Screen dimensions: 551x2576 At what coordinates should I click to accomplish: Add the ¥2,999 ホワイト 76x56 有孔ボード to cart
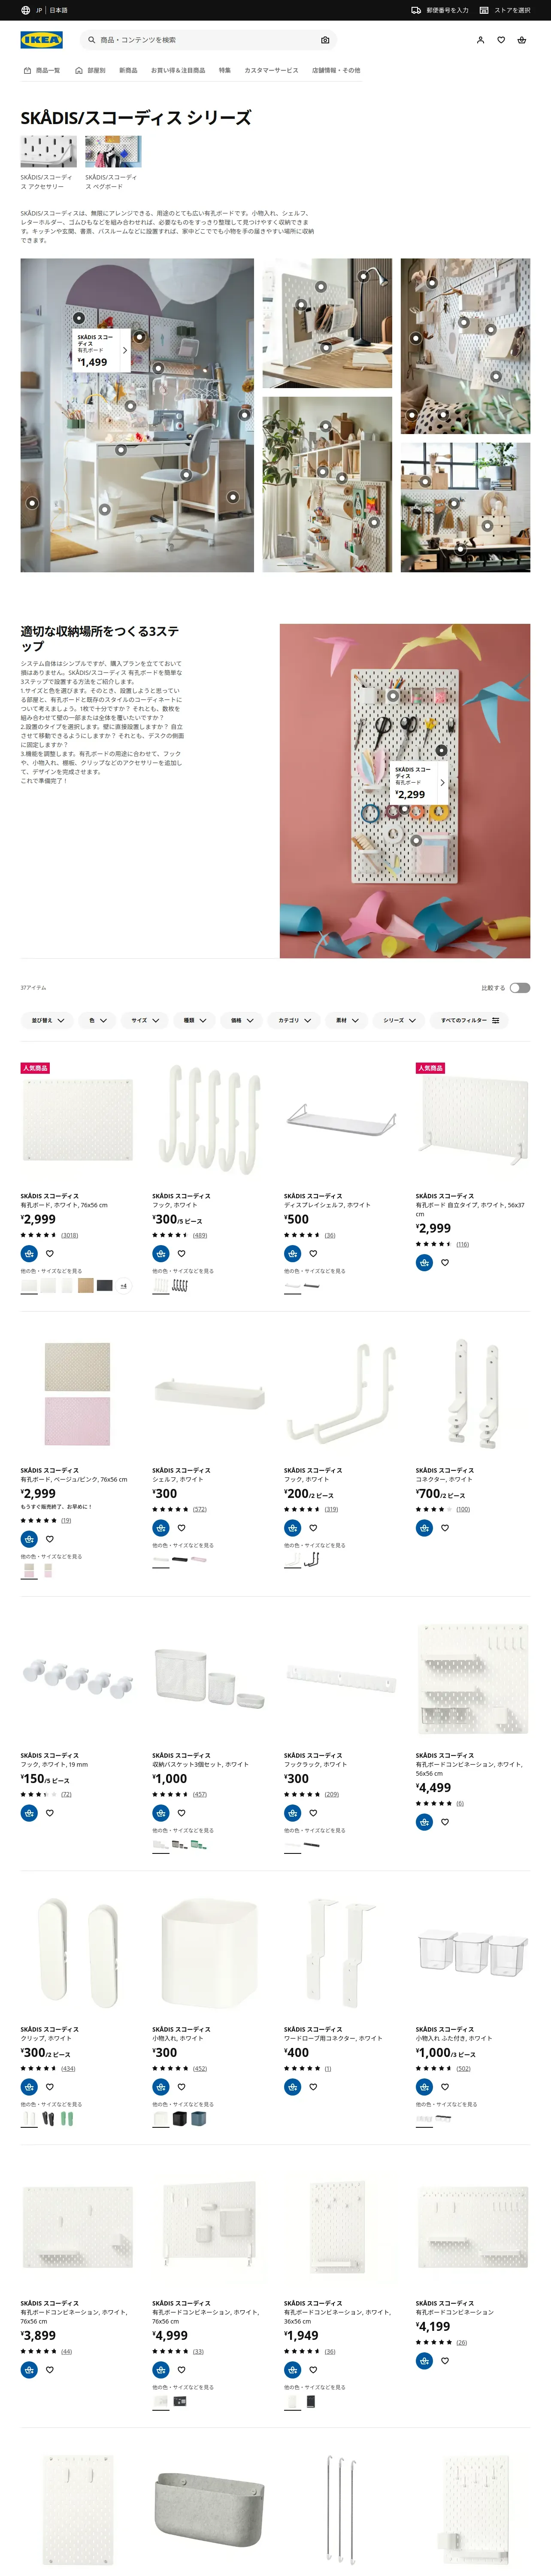pyautogui.click(x=29, y=1253)
